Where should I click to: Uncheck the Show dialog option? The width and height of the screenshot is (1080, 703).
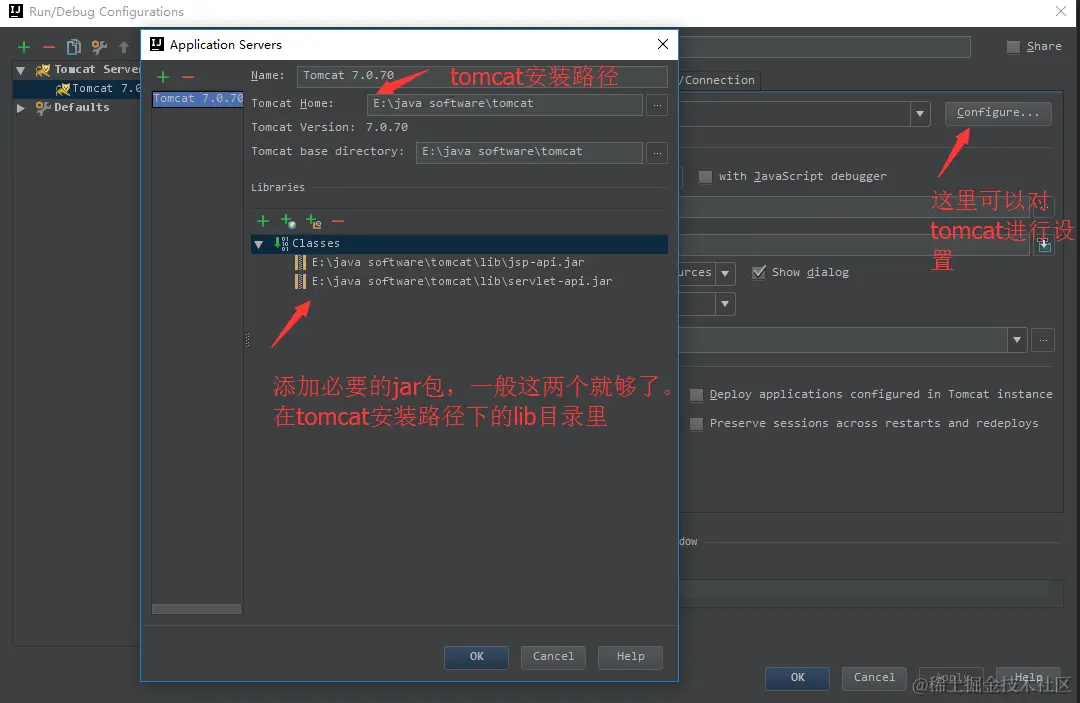click(758, 272)
